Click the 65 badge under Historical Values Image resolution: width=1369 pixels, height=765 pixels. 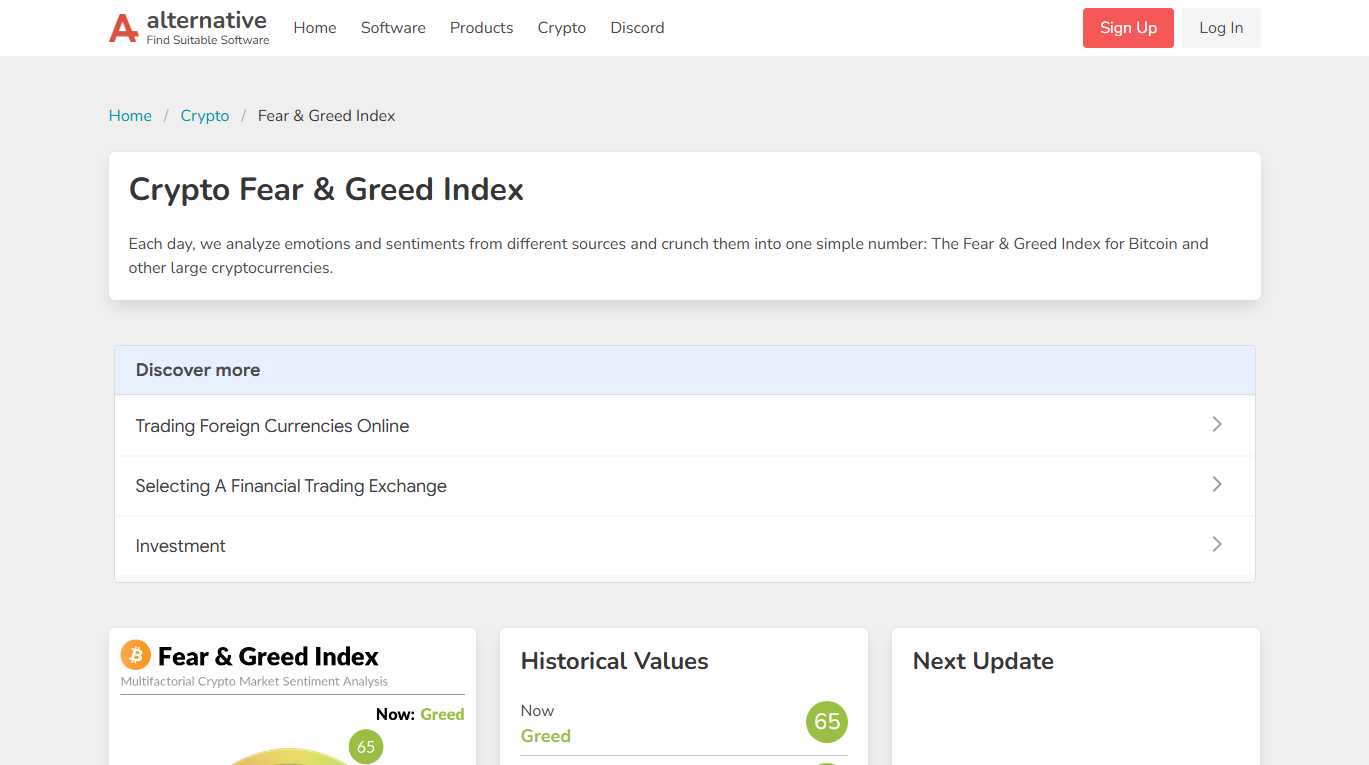click(x=827, y=722)
